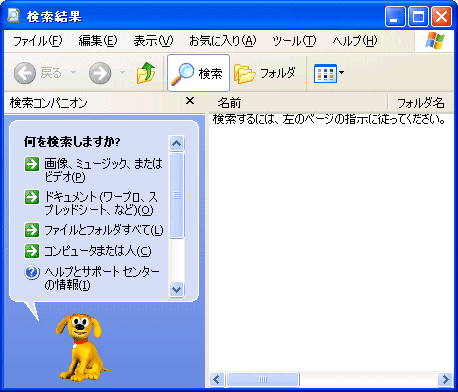The height and width of the screenshot is (392, 458).
Task: Search for 画像、ミュージック、またはビデオ
Action: click(x=103, y=170)
